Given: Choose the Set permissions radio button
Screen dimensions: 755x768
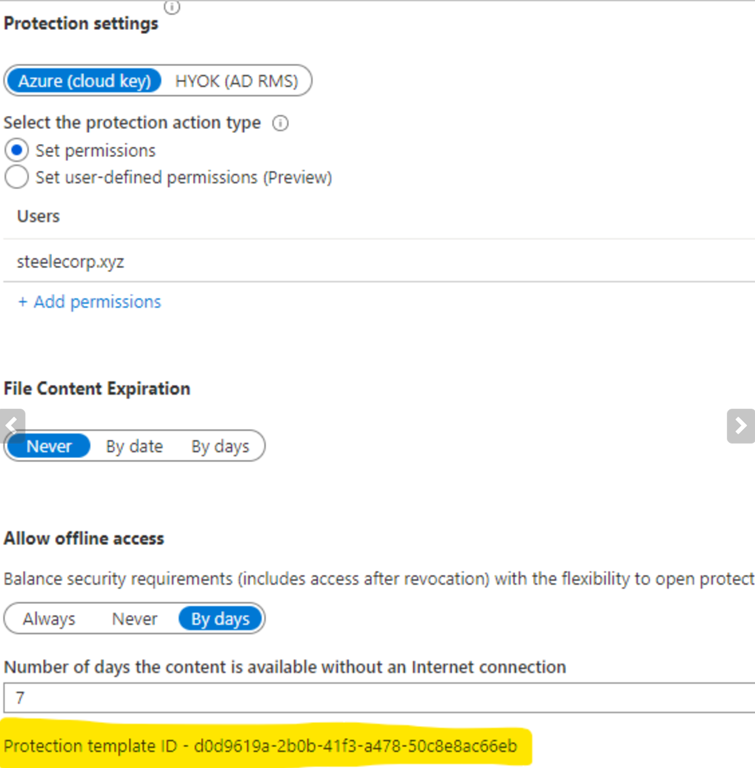Looking at the screenshot, I should (x=17, y=151).
